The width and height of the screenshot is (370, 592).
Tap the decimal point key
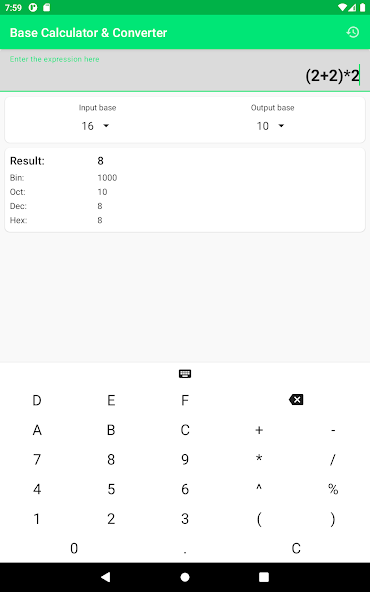click(x=185, y=548)
